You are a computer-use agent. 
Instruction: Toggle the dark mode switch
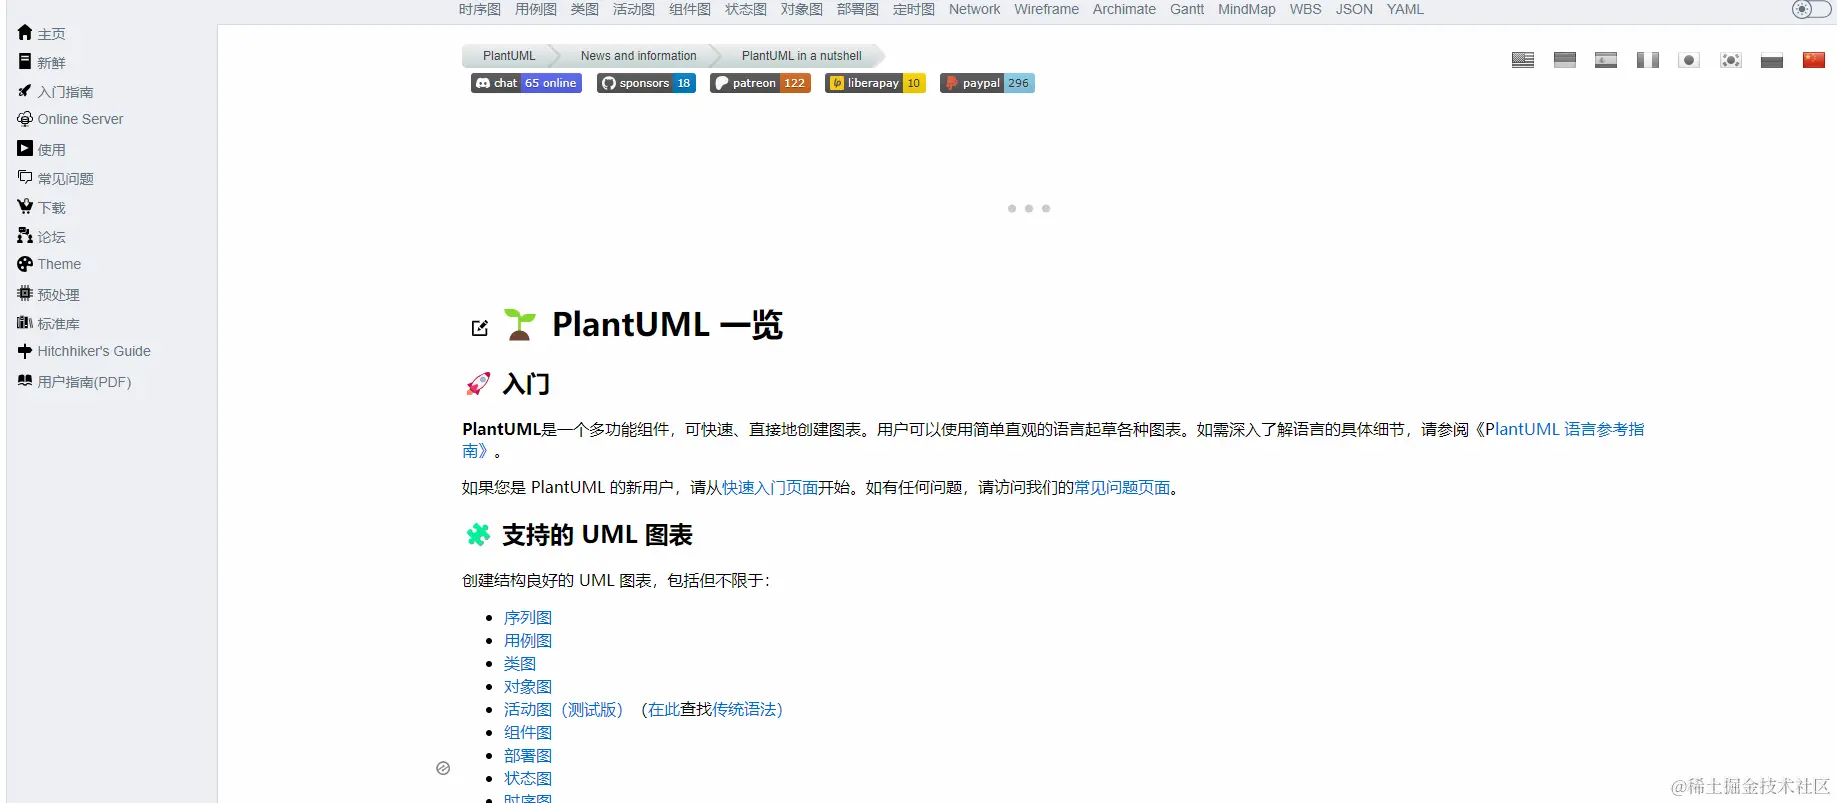tap(1811, 9)
